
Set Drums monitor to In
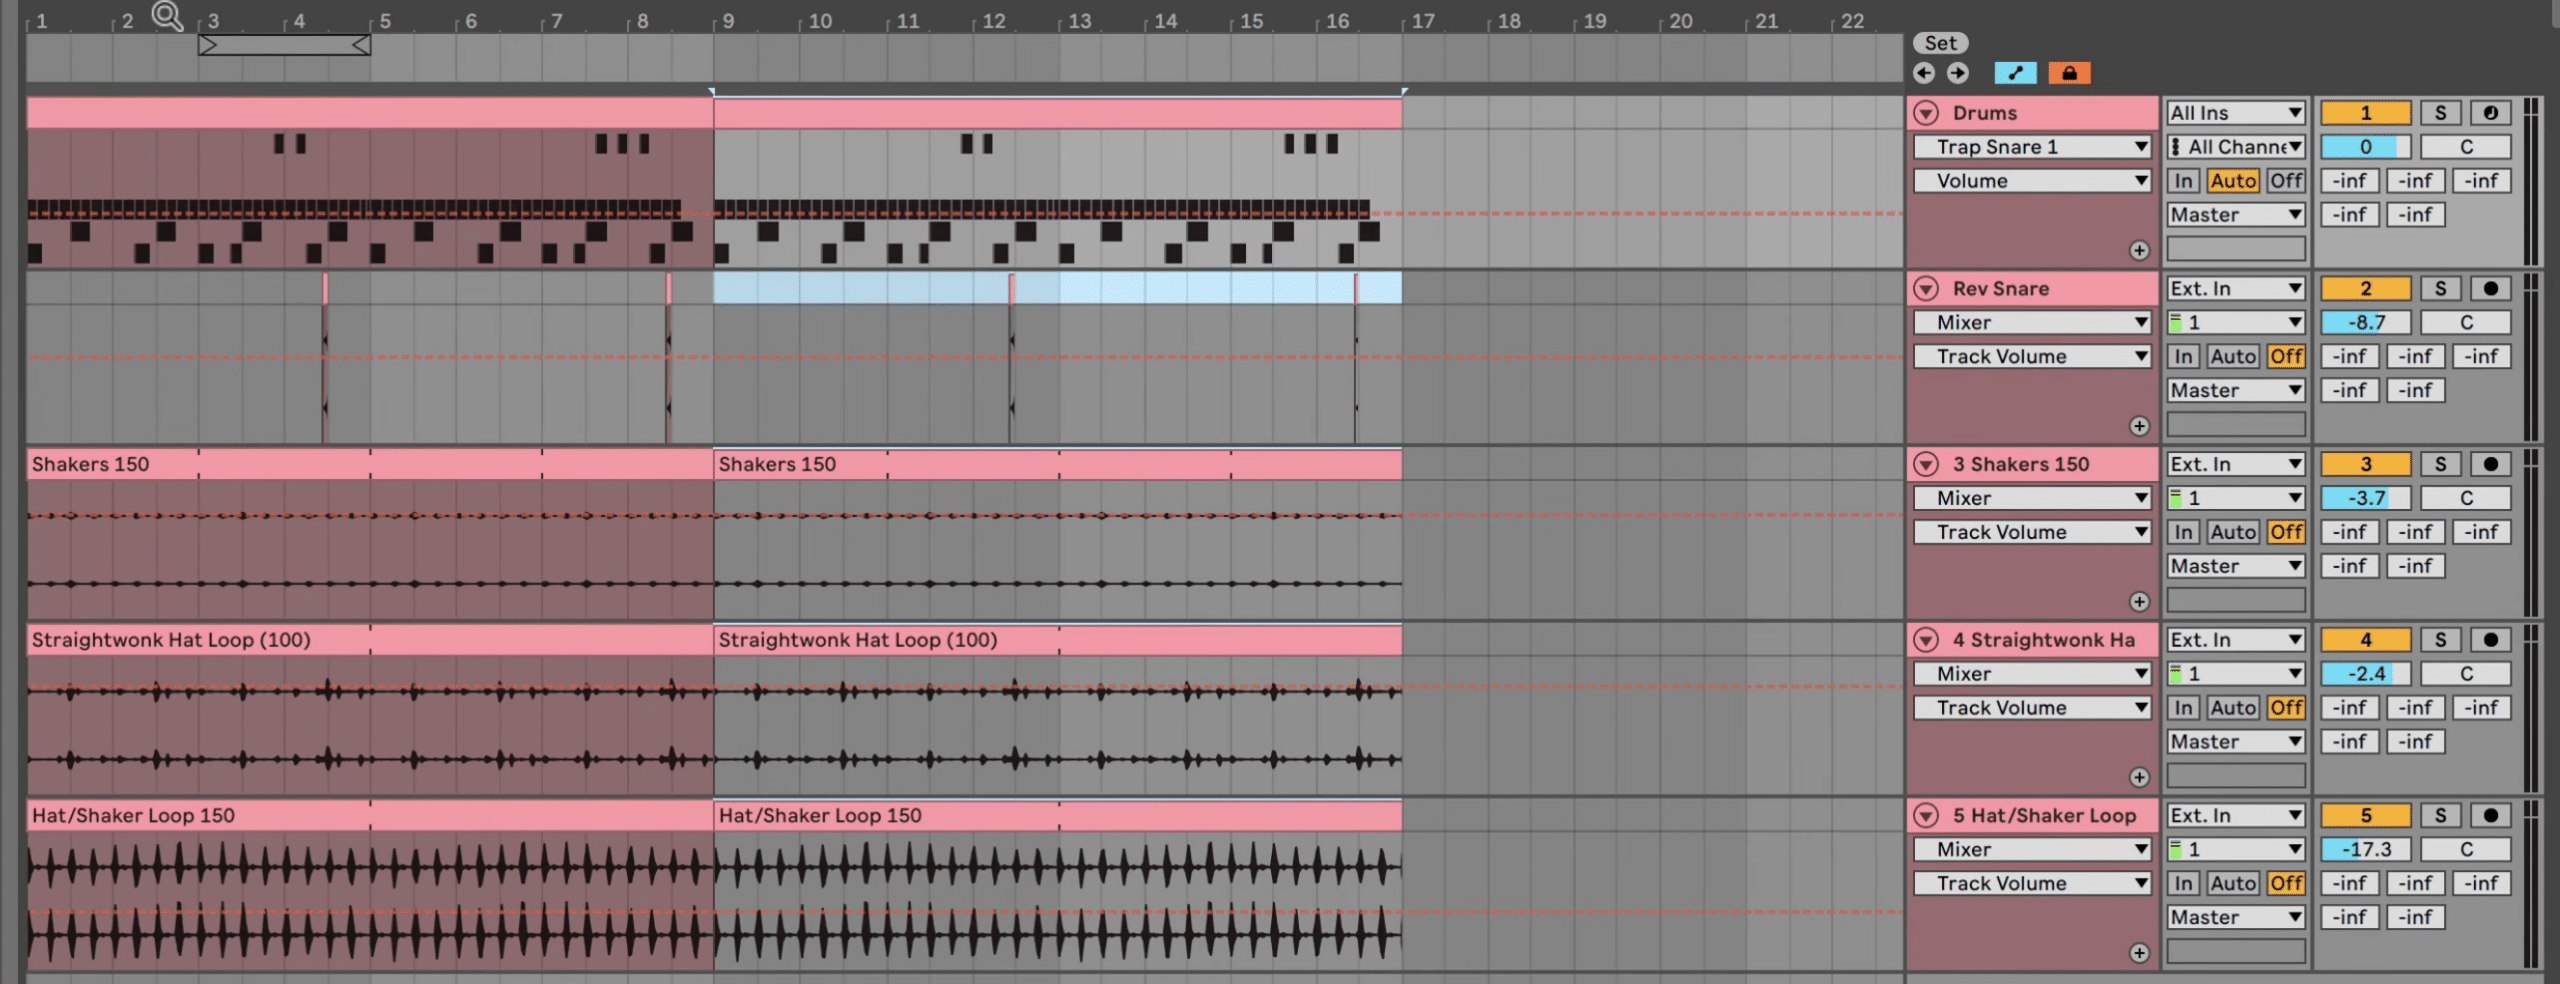[2183, 181]
